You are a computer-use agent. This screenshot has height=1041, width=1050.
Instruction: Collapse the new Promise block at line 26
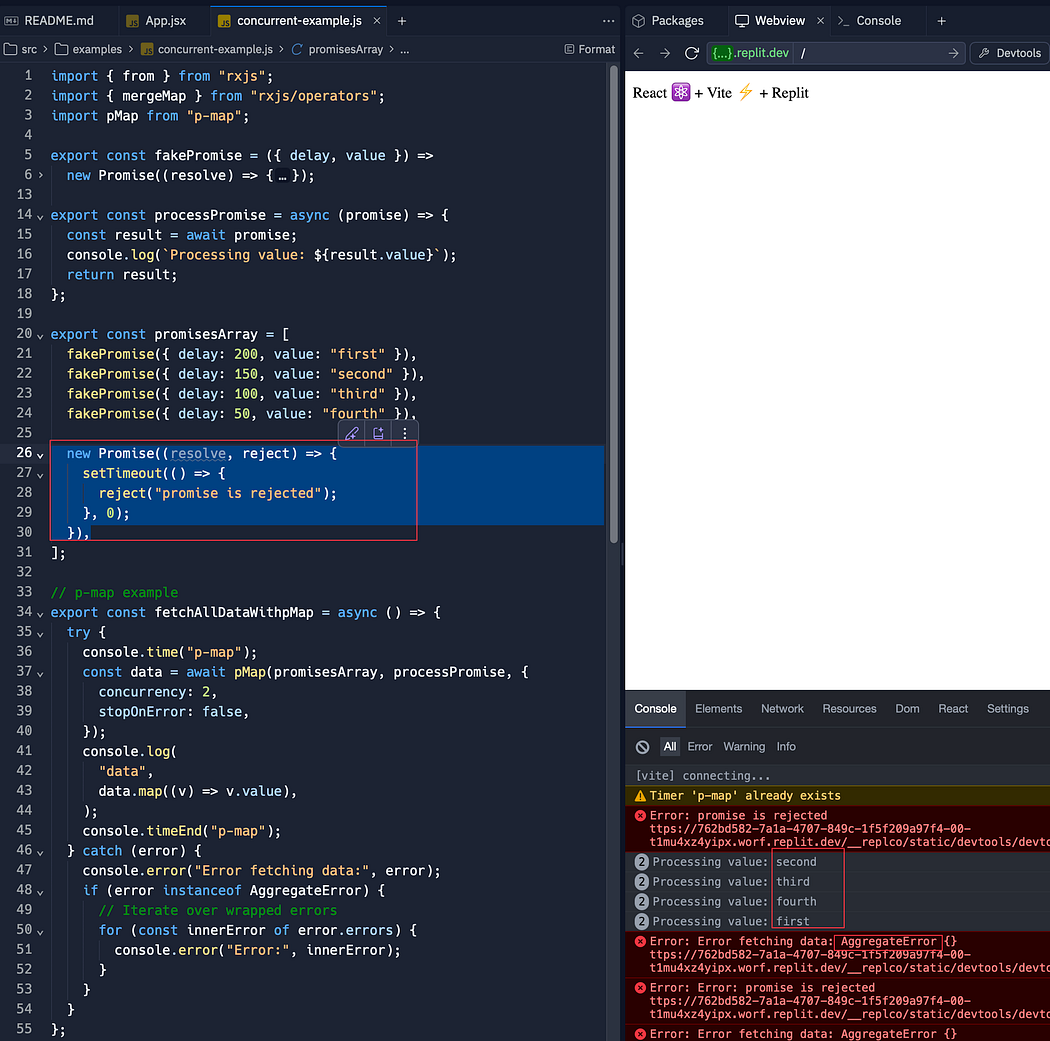click(x=40, y=455)
